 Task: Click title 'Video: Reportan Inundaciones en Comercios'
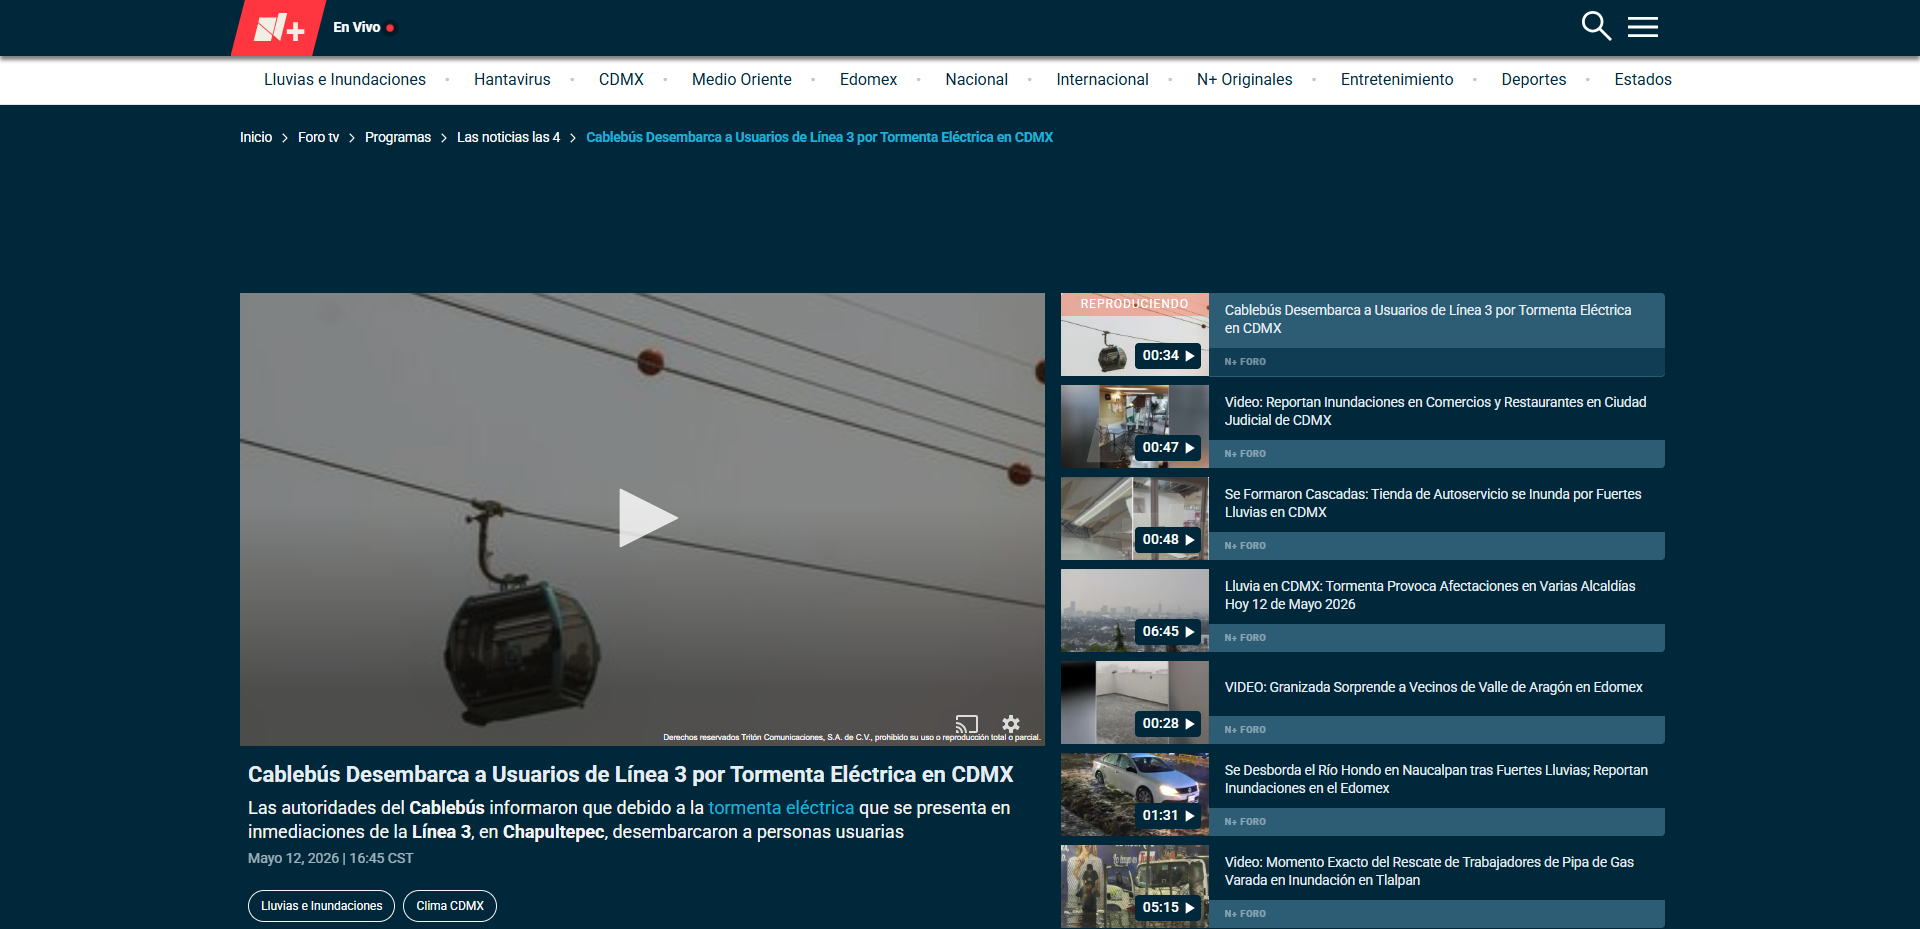point(1435,411)
